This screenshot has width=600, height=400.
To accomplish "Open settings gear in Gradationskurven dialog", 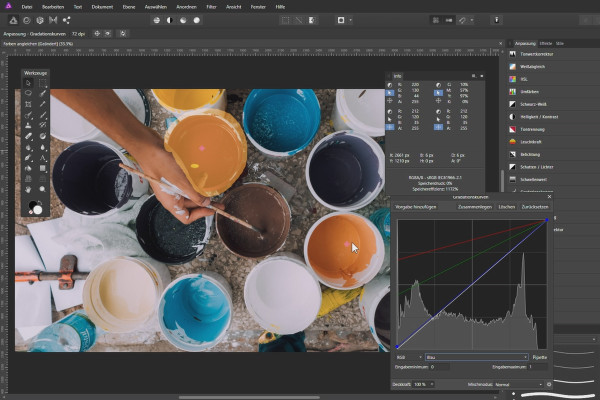I will pyautogui.click(x=549, y=384).
